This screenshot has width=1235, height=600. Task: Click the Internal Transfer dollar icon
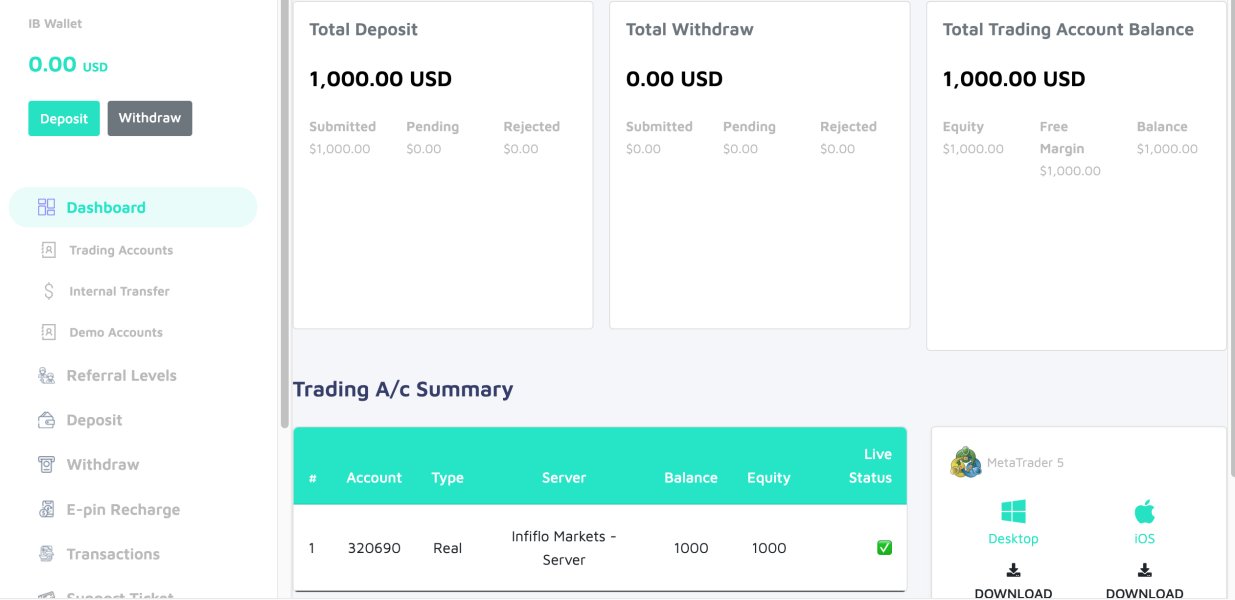(48, 291)
